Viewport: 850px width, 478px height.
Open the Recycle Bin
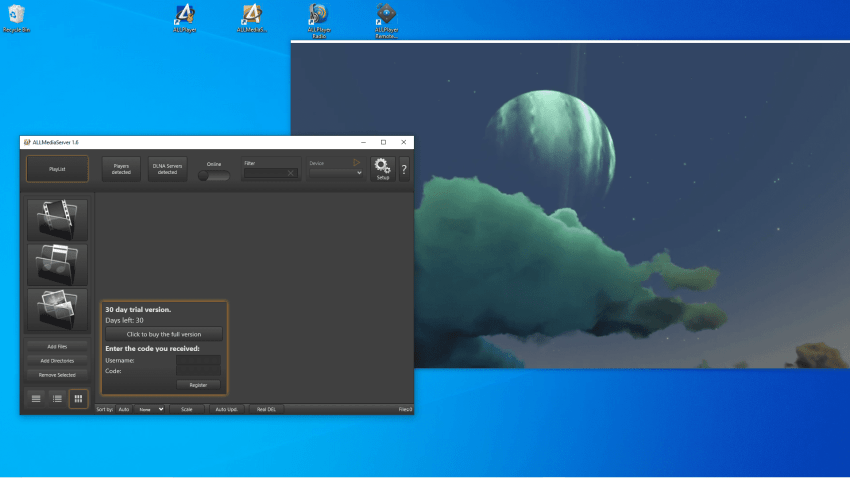coord(16,18)
